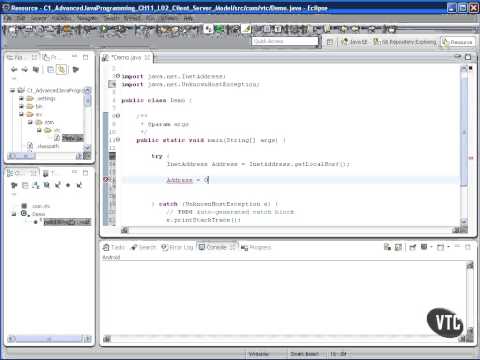Open the Search tab
The image size is (480, 360).
[143, 247]
